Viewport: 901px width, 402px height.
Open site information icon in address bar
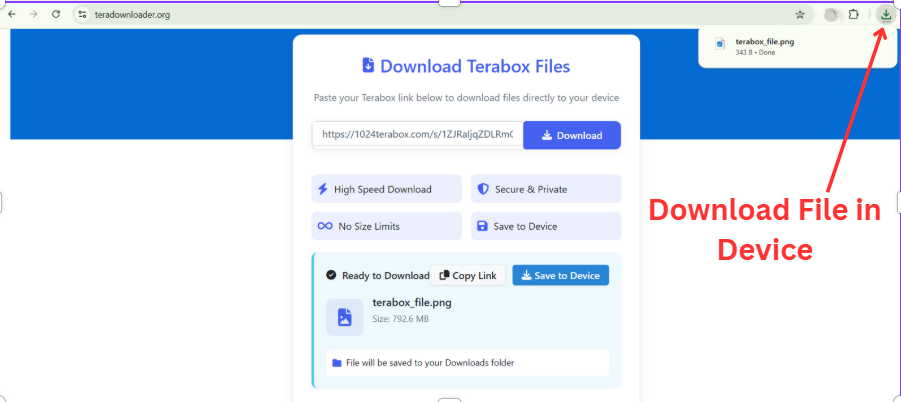coord(82,15)
